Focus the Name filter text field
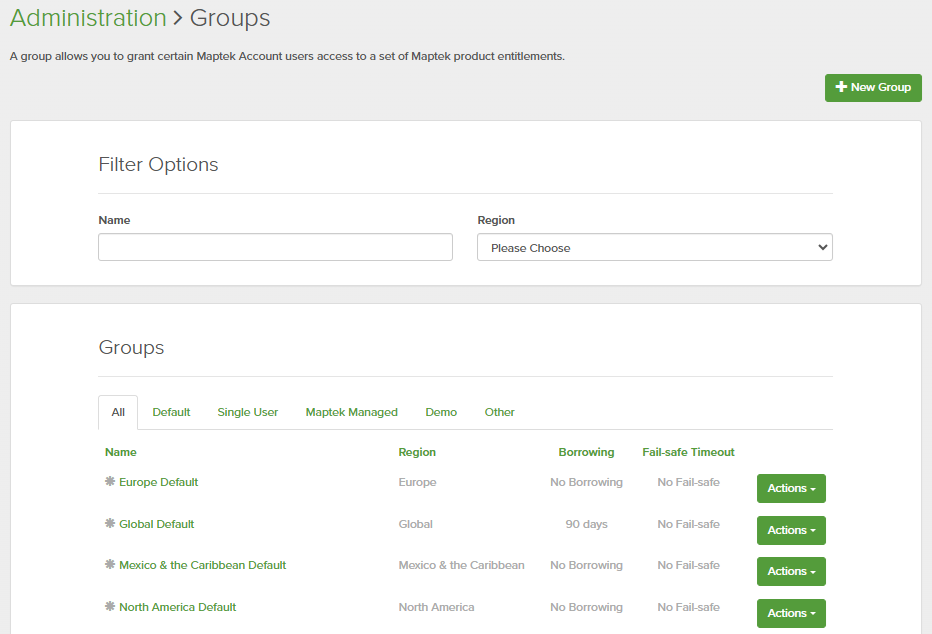This screenshot has height=634, width=932. pyautogui.click(x=275, y=248)
